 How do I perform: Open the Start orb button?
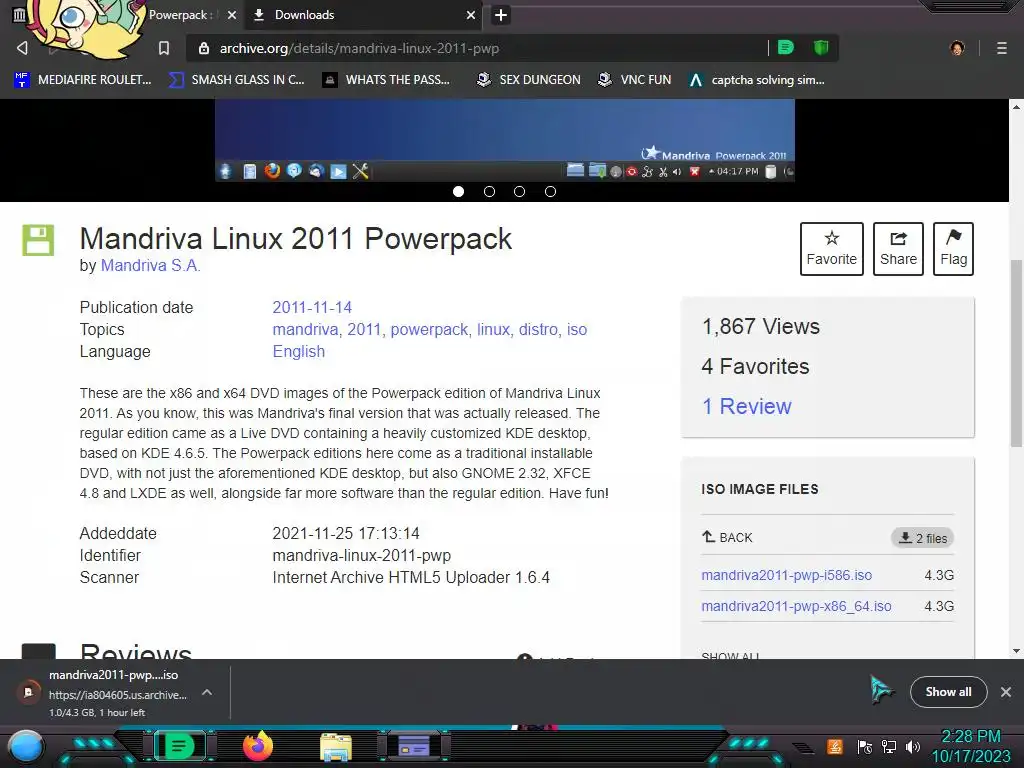[x=26, y=747]
